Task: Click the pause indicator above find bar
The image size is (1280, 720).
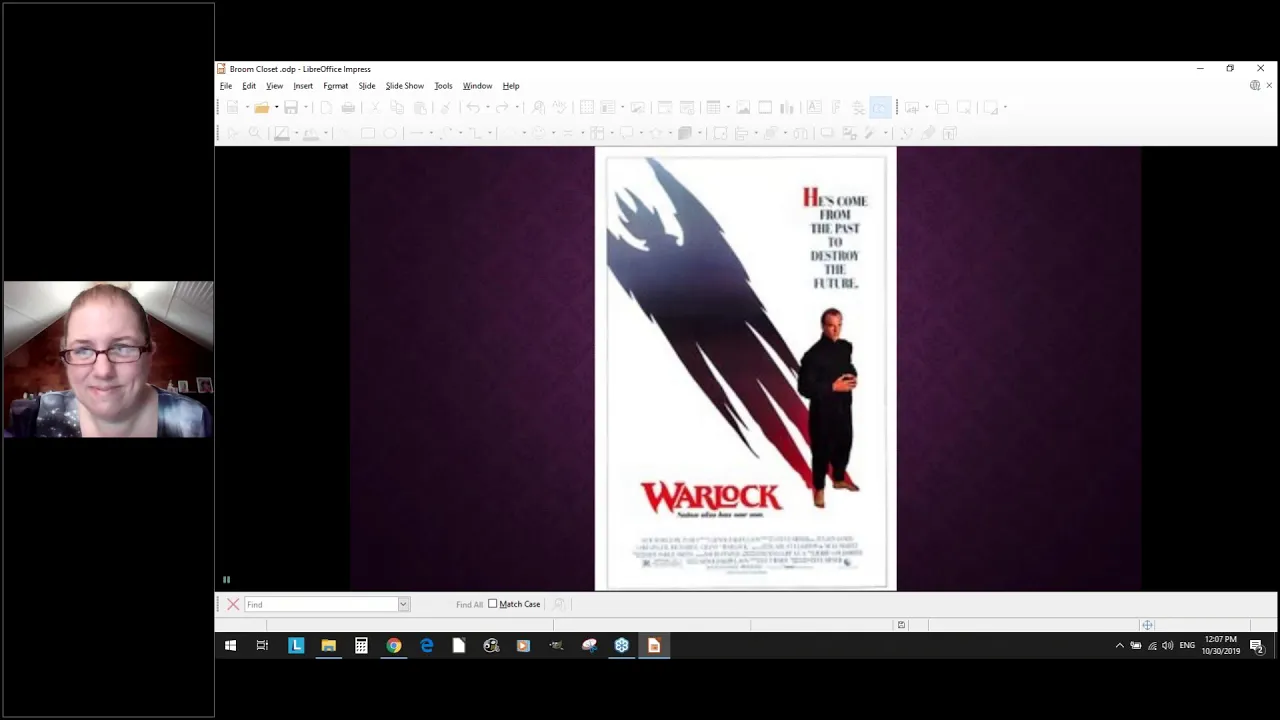Action: tap(226, 579)
